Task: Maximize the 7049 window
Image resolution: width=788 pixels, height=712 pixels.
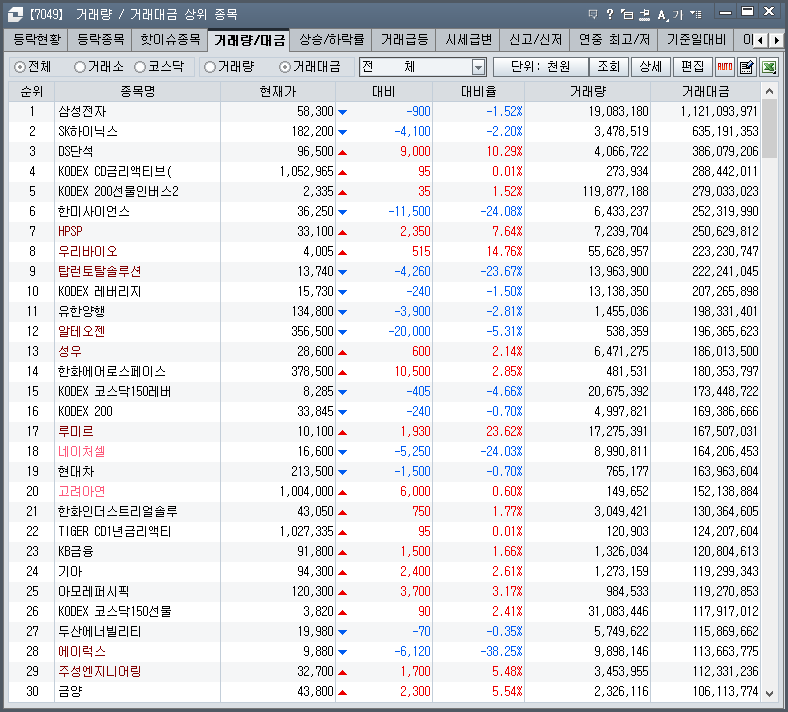Action: pos(748,12)
